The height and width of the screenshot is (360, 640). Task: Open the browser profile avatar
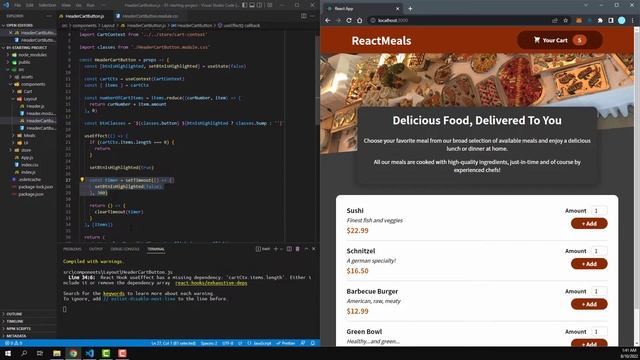[x=622, y=20]
